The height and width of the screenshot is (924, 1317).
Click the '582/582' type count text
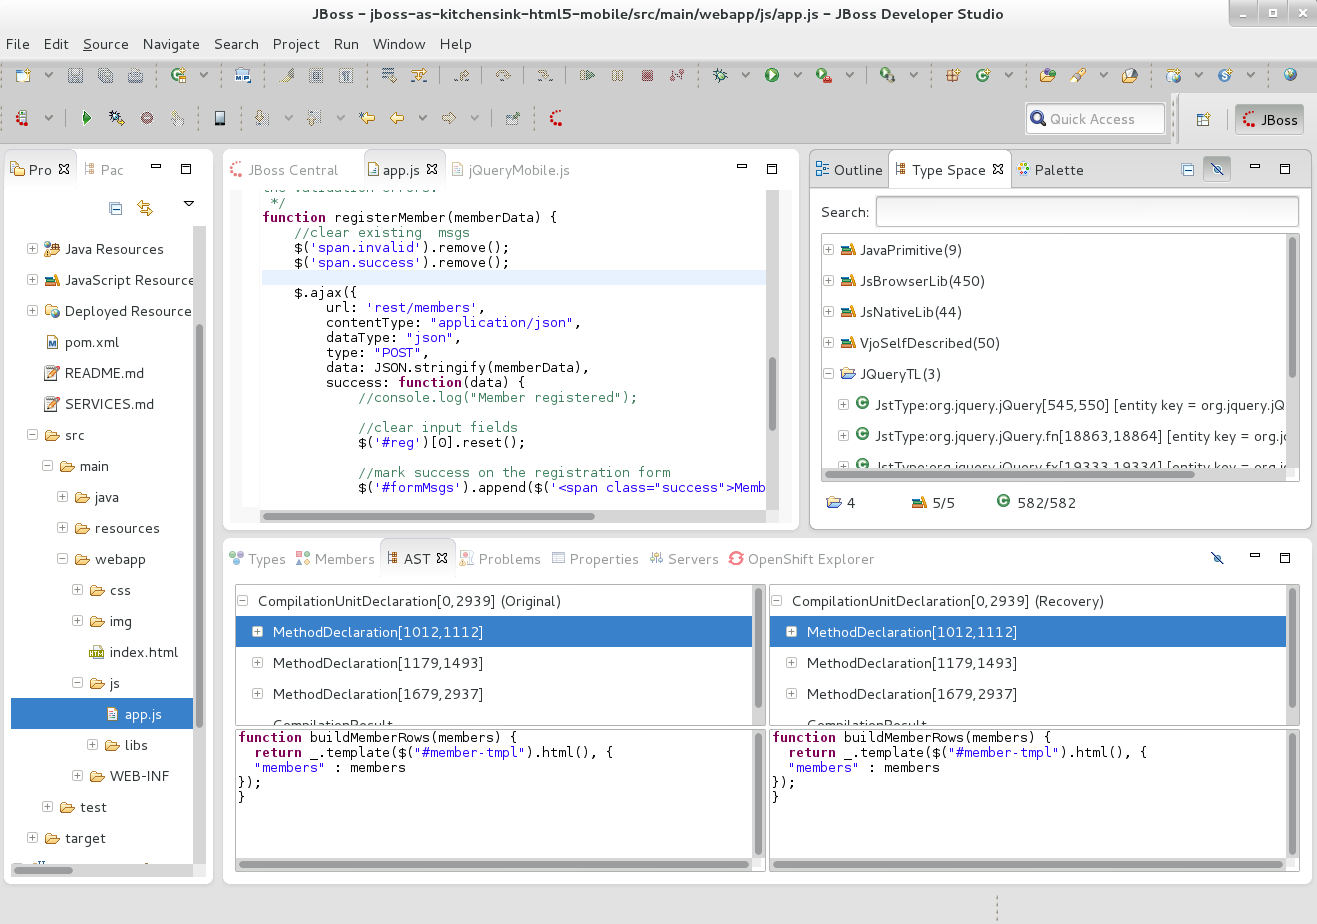point(1046,503)
